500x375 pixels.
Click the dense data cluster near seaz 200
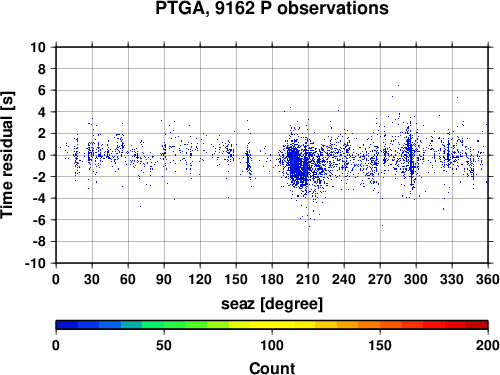tap(298, 167)
